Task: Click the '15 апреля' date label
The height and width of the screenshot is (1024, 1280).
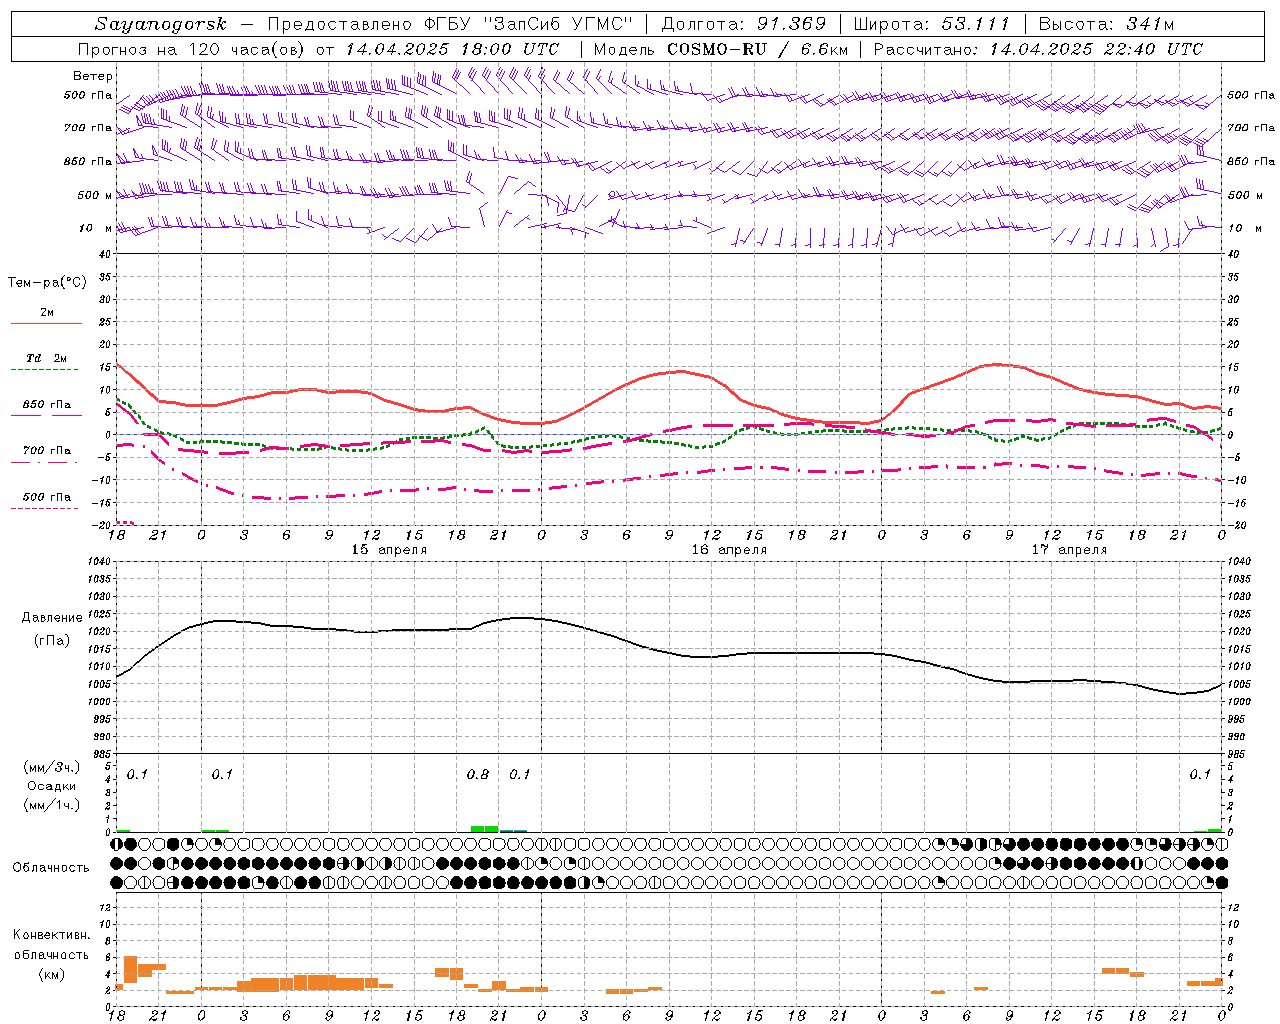Action: coord(389,550)
